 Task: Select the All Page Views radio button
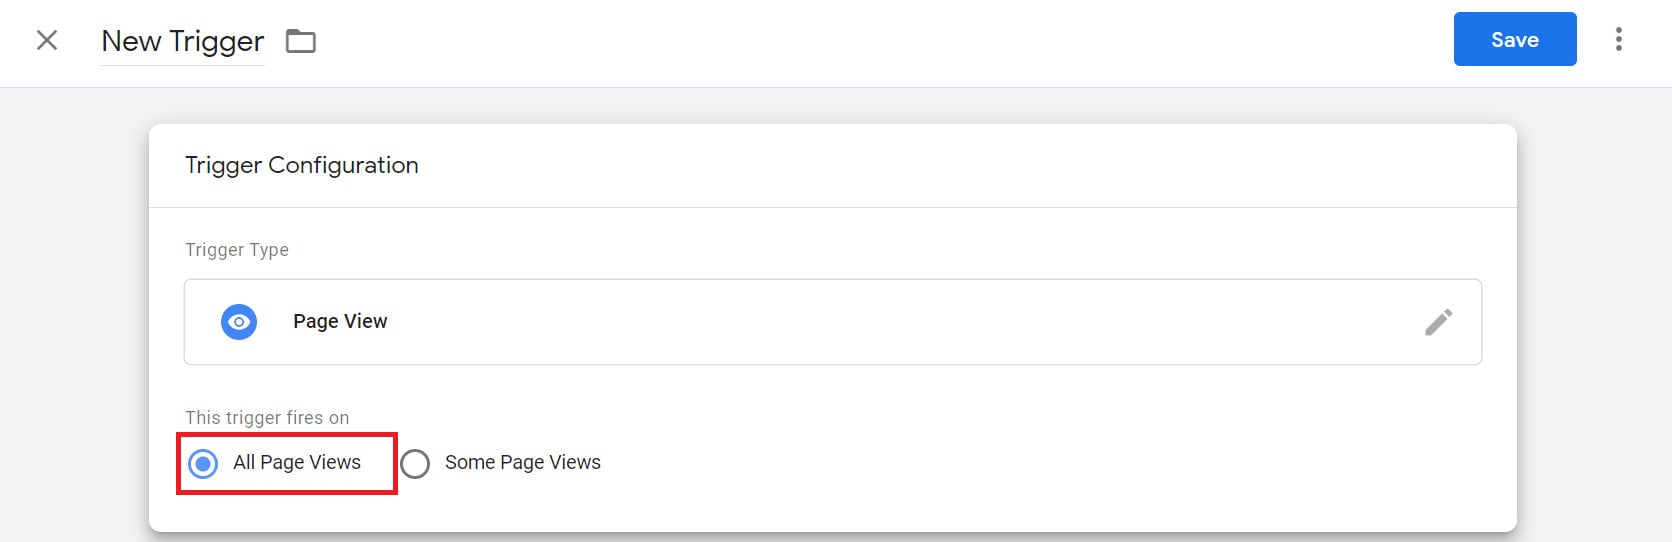(203, 463)
